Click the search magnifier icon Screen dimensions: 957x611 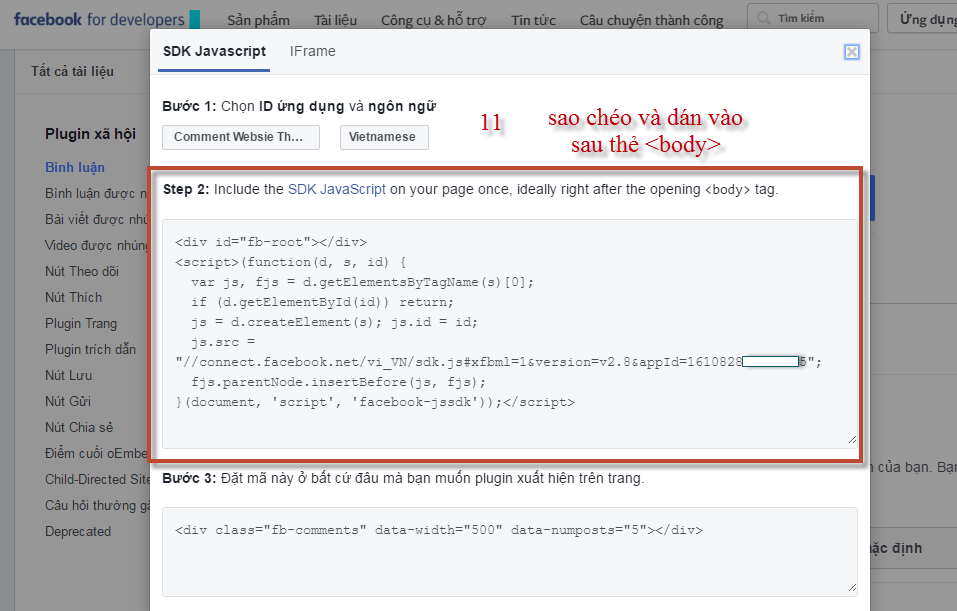pos(764,18)
